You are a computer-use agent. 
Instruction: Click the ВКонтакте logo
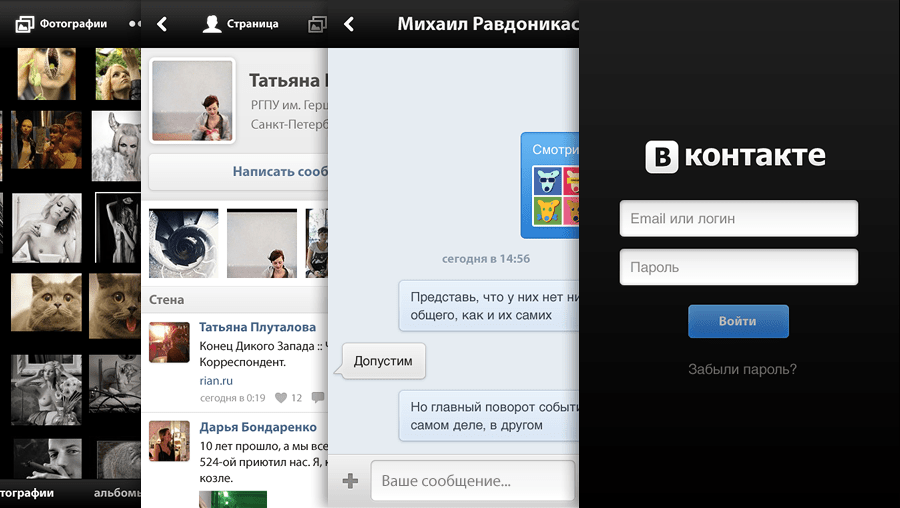[735, 156]
